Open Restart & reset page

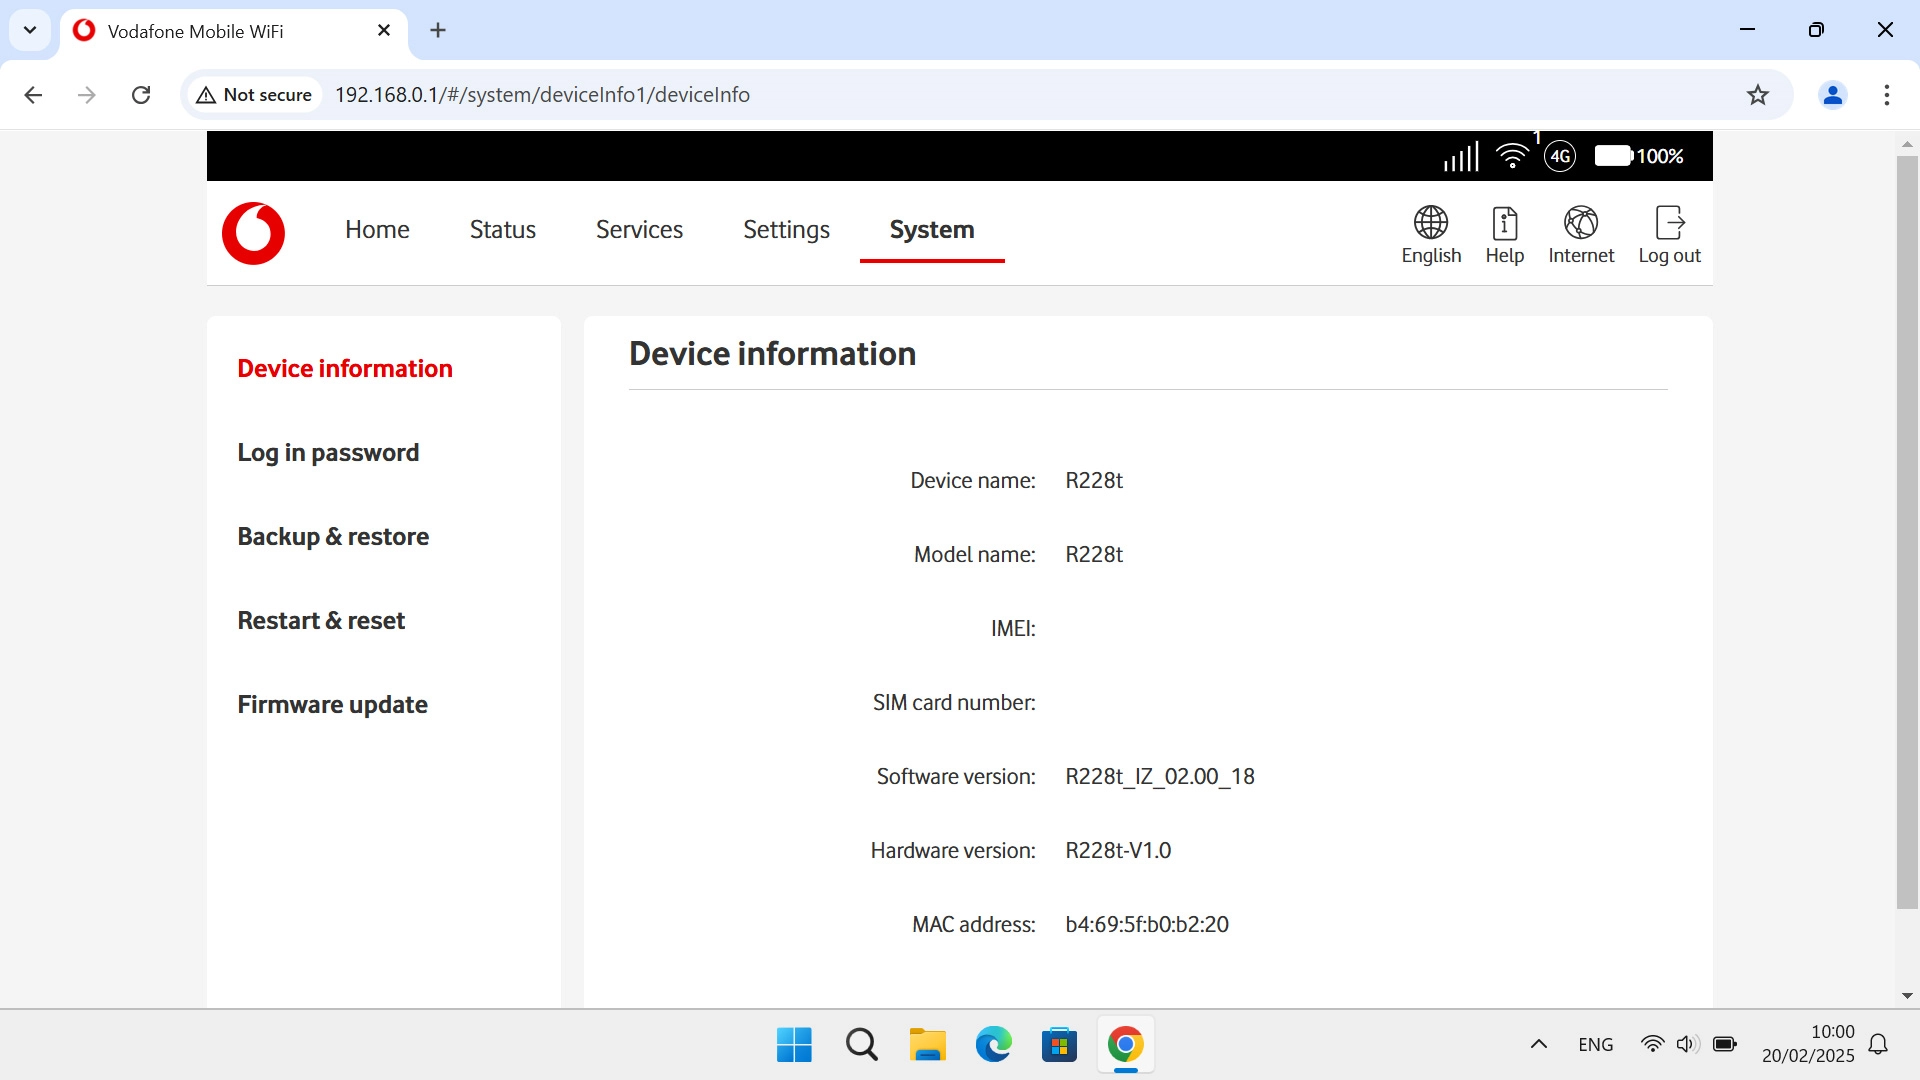[x=321, y=621]
